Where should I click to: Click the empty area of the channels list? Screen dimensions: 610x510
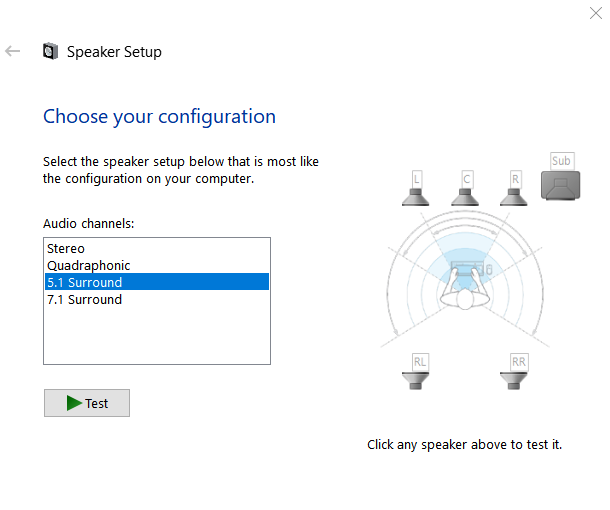pyautogui.click(x=157, y=337)
